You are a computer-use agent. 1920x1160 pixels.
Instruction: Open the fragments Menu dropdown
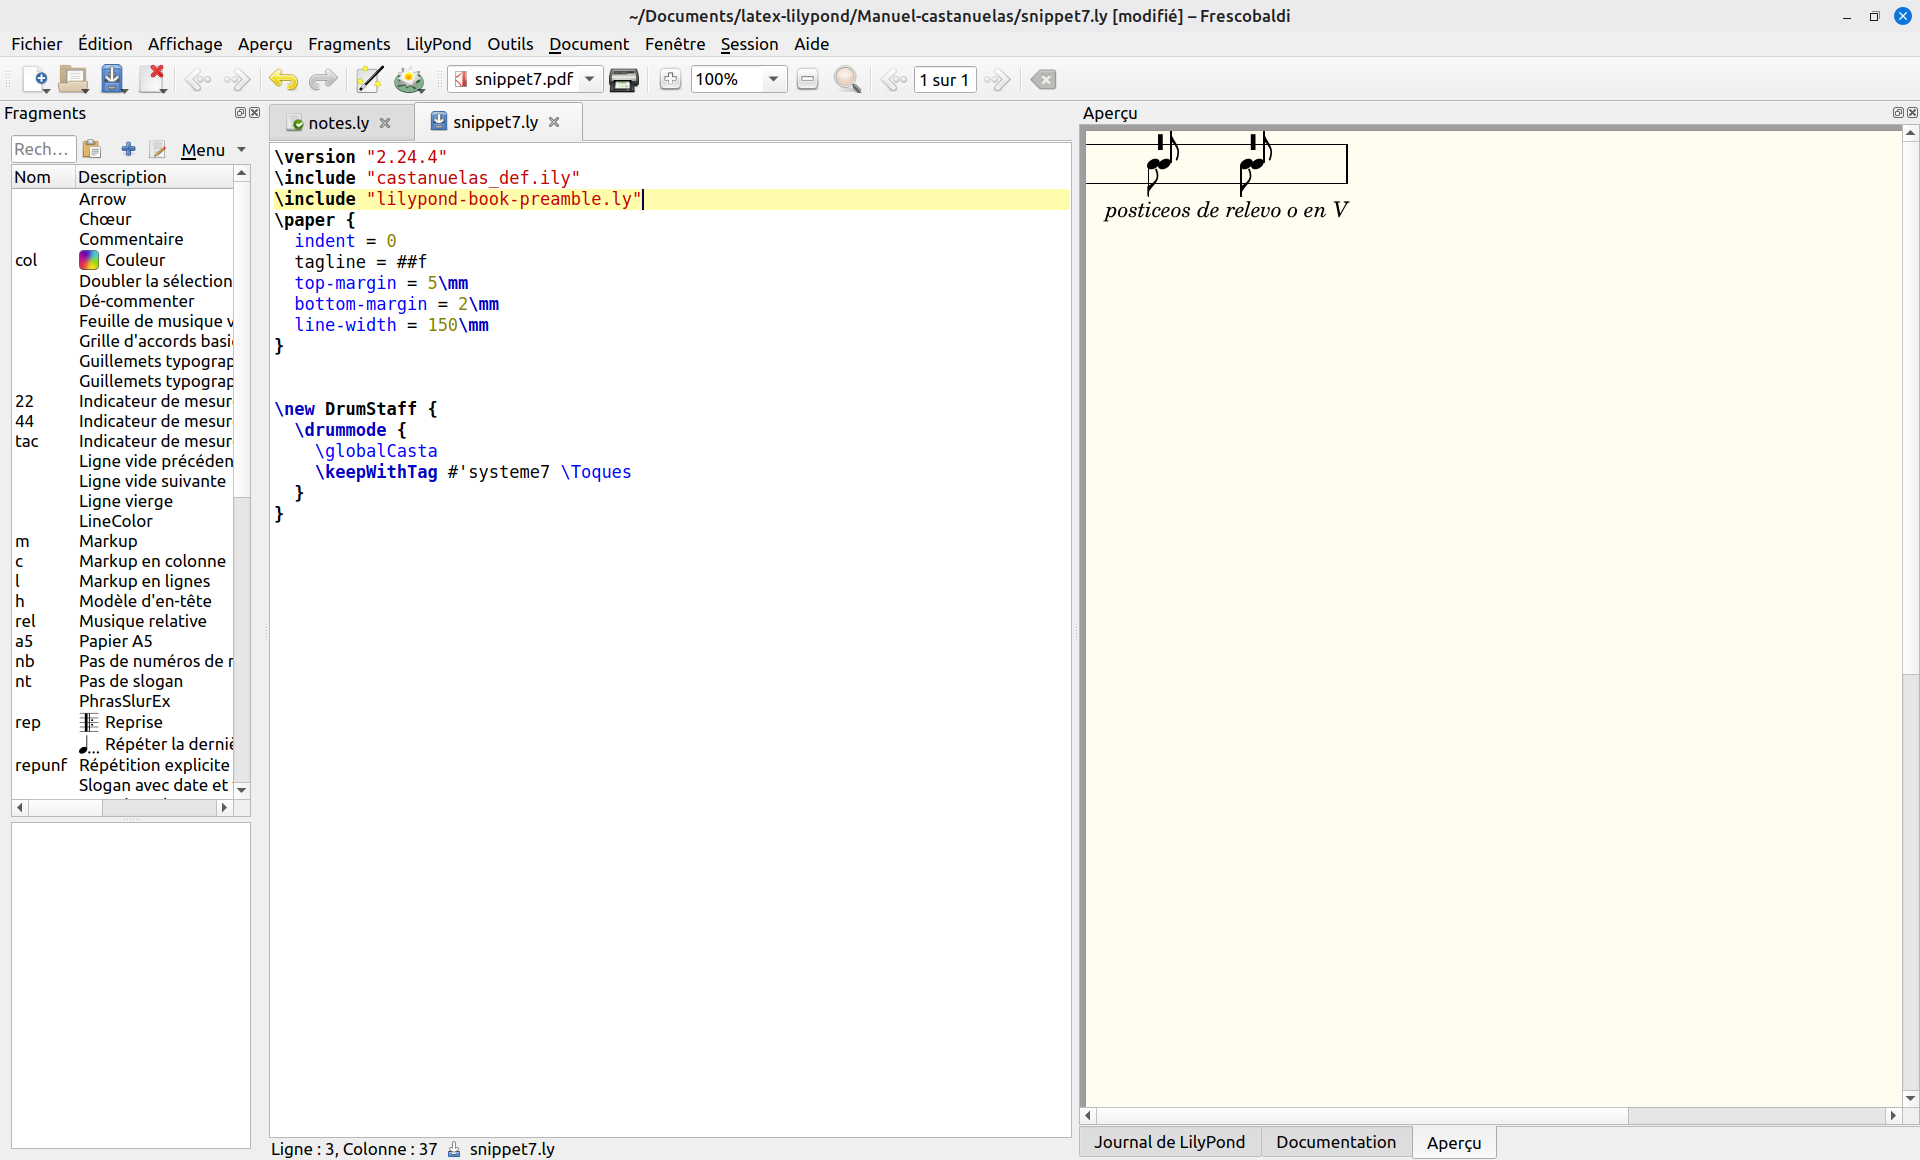coord(212,149)
